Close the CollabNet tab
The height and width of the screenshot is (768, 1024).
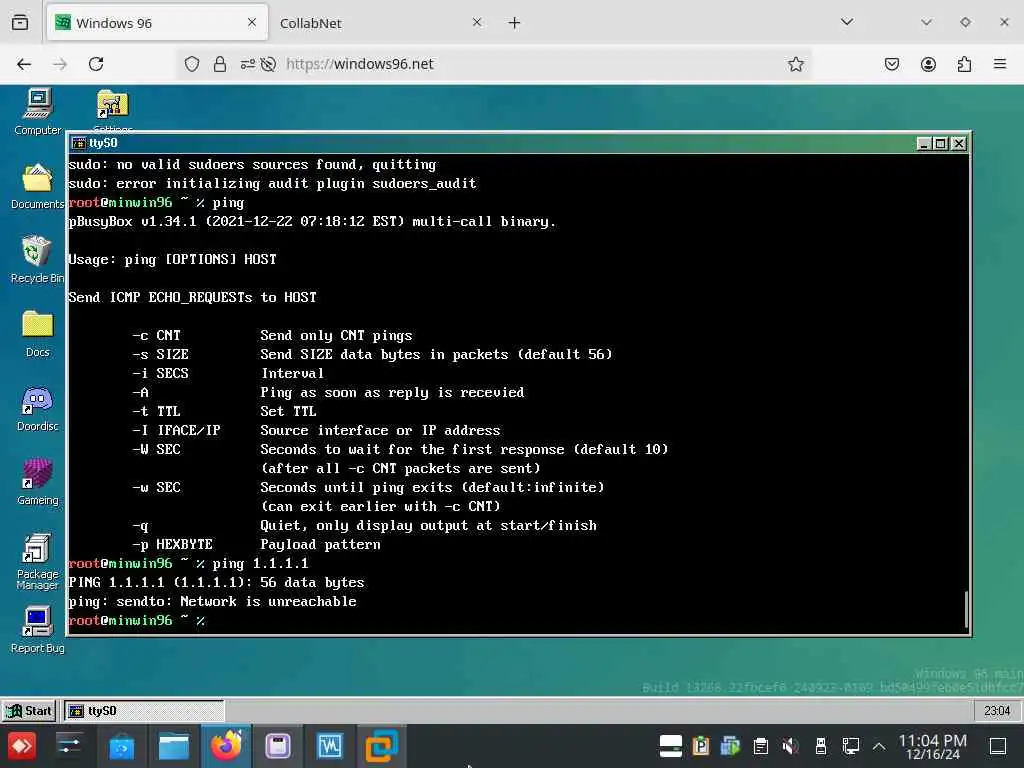(x=477, y=22)
